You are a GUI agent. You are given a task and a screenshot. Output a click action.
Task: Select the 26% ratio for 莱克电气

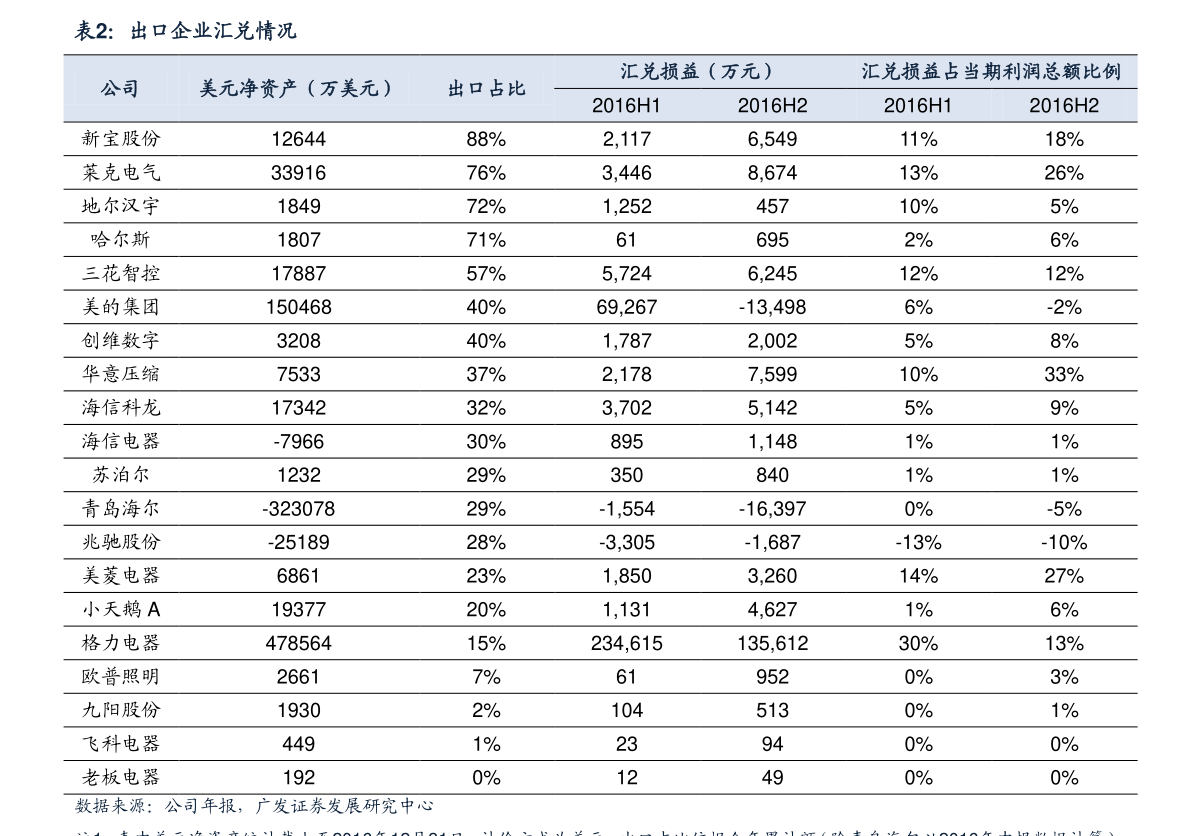point(1063,172)
